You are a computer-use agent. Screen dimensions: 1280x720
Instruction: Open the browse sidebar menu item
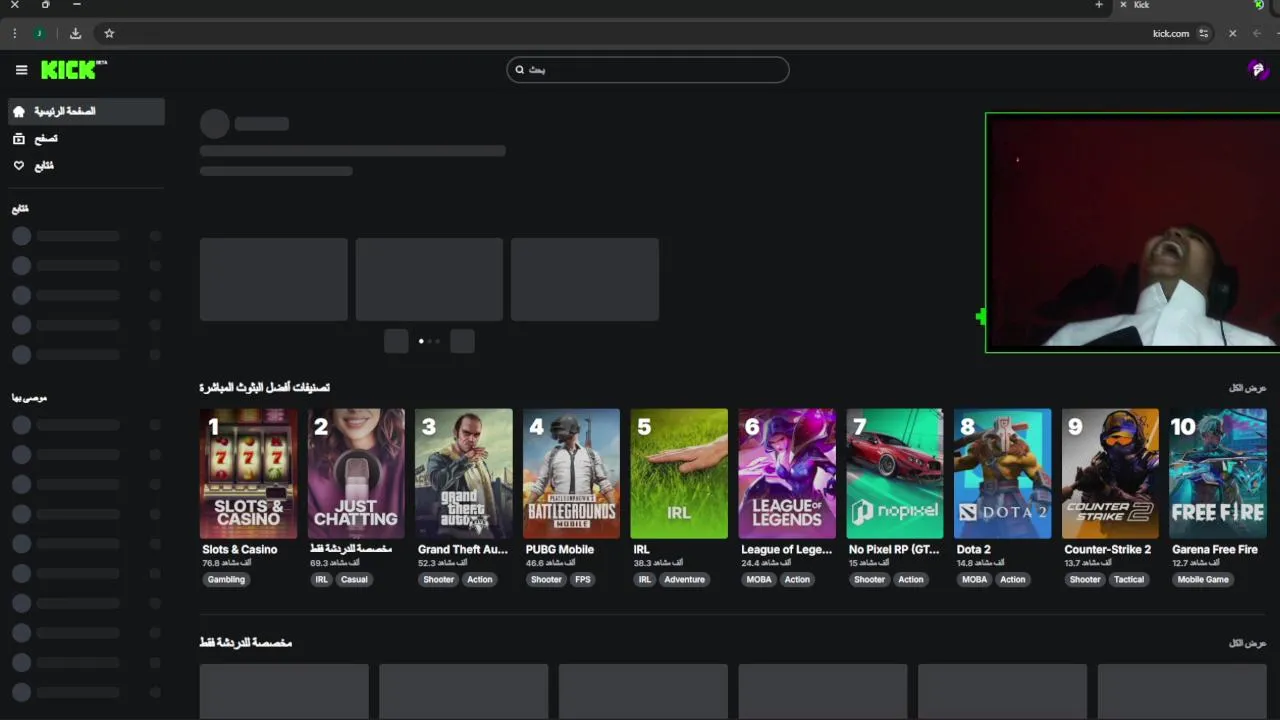point(87,139)
